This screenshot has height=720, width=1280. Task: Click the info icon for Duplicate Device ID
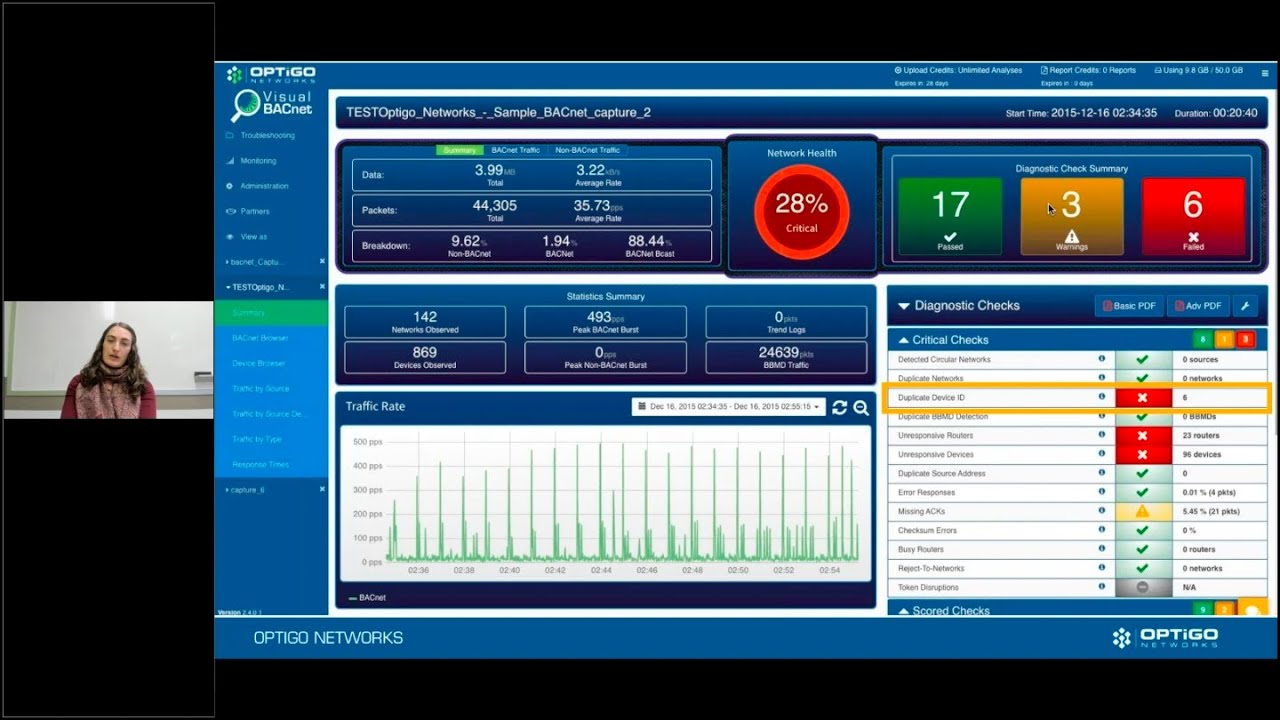click(x=1102, y=397)
